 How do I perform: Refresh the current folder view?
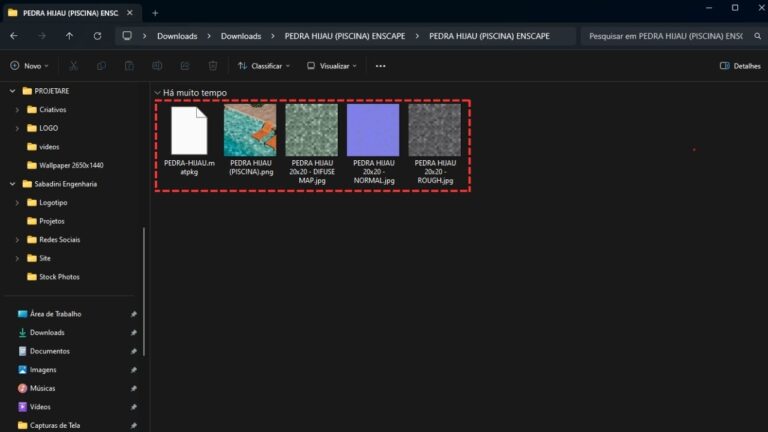point(97,36)
